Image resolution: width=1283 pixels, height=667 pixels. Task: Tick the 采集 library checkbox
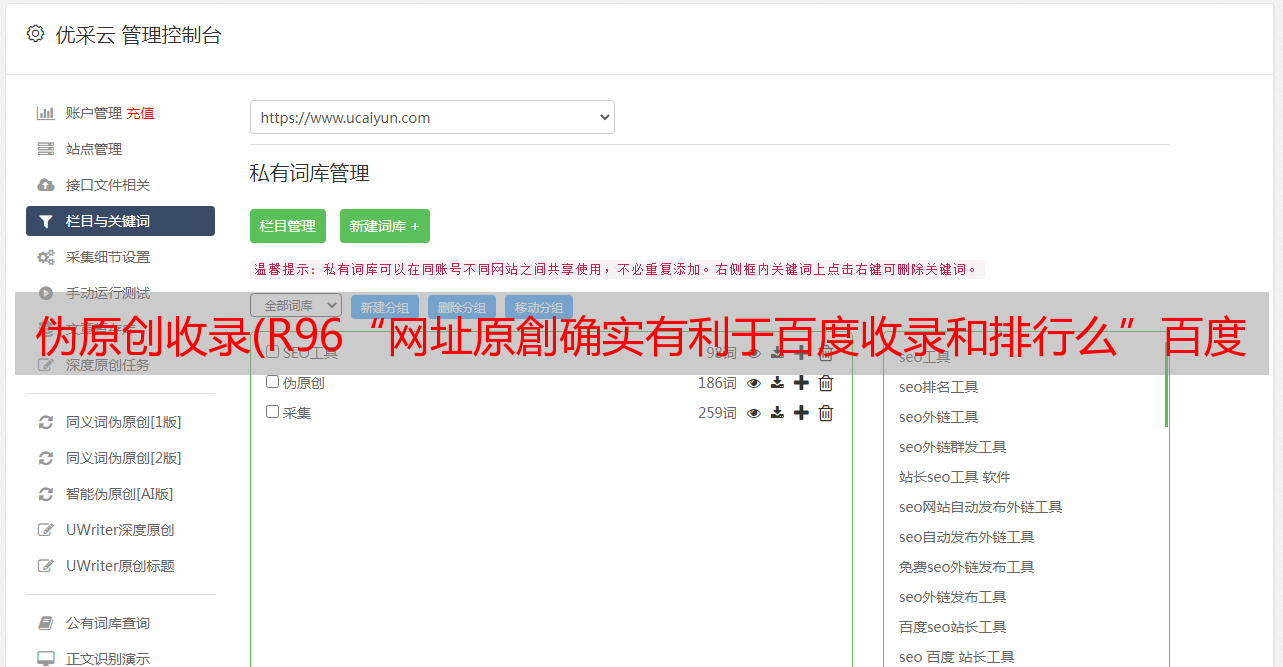[272, 411]
